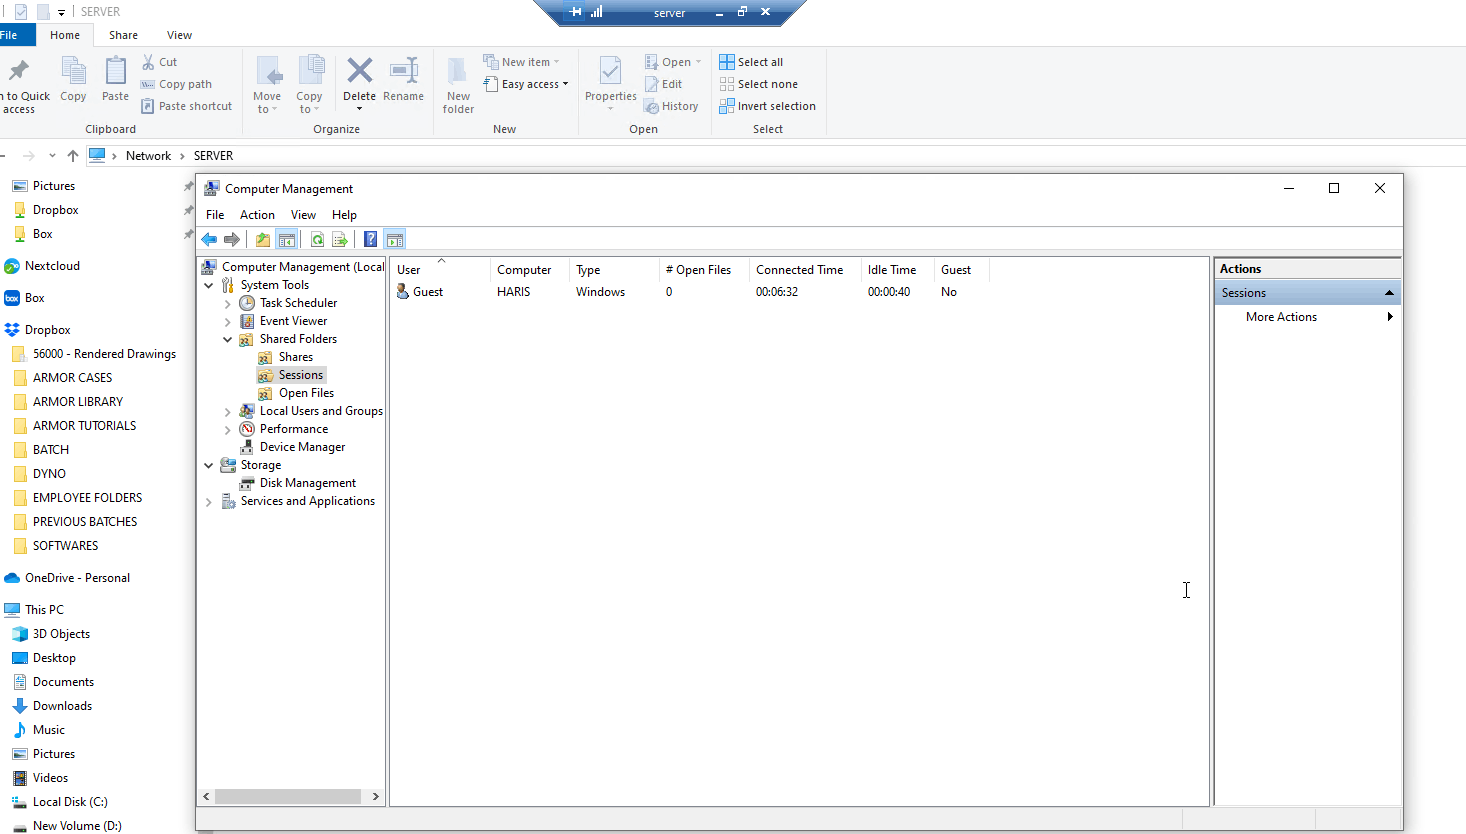Switch to the View tab in Explorer ribbon
Screen dimensions: 1466x834
180,35
